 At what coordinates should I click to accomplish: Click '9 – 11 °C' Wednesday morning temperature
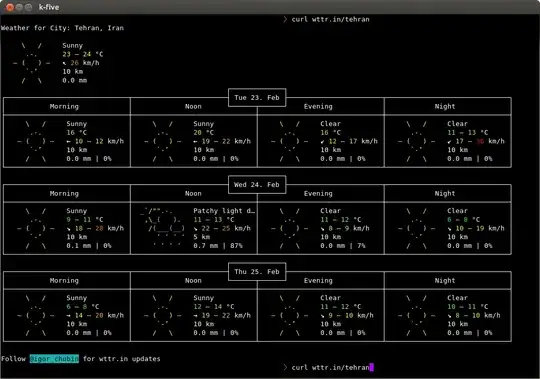click(85, 220)
